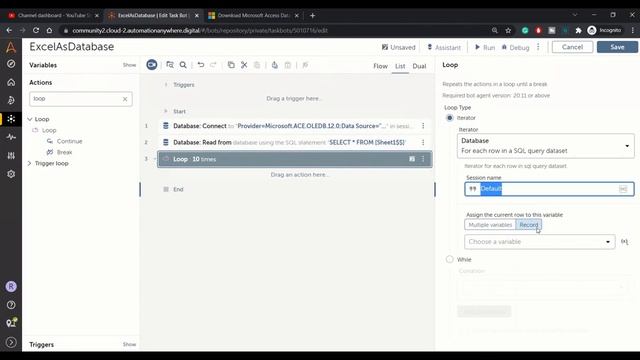Open the user profile avatar R

click(x=11, y=287)
